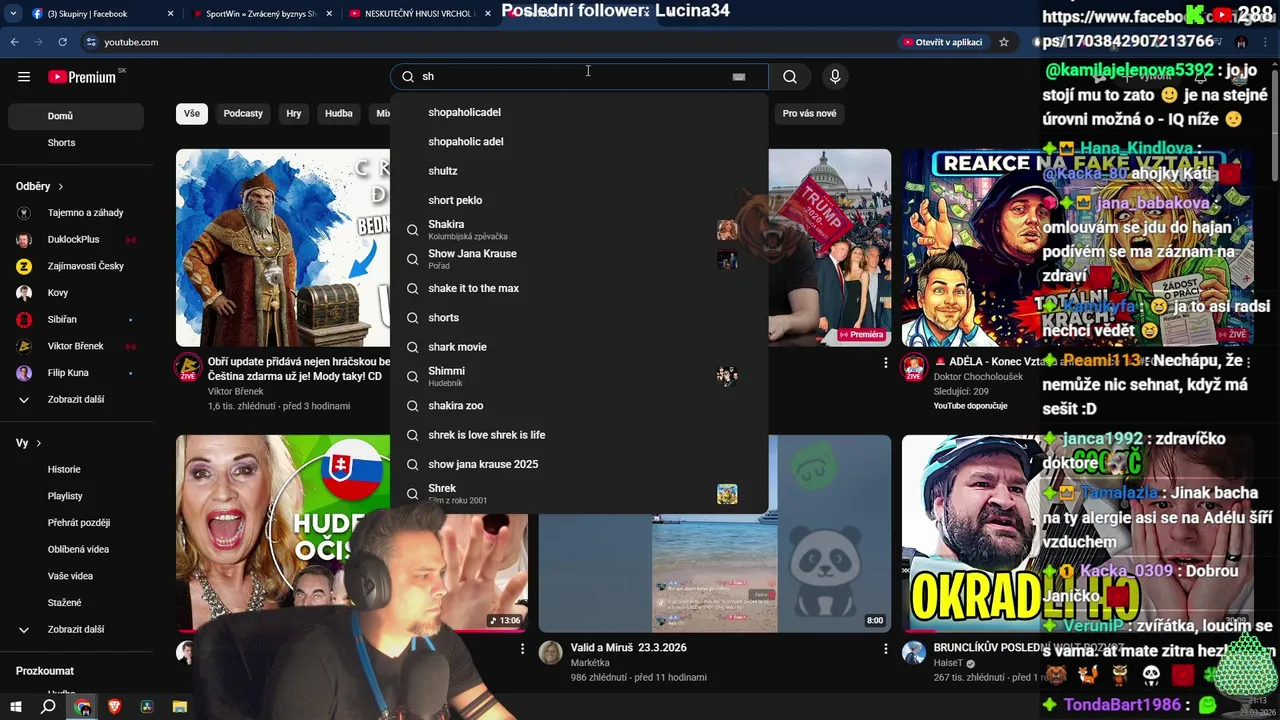Go back with the browser back arrow
This screenshot has height=720, width=1280.
coord(14,42)
